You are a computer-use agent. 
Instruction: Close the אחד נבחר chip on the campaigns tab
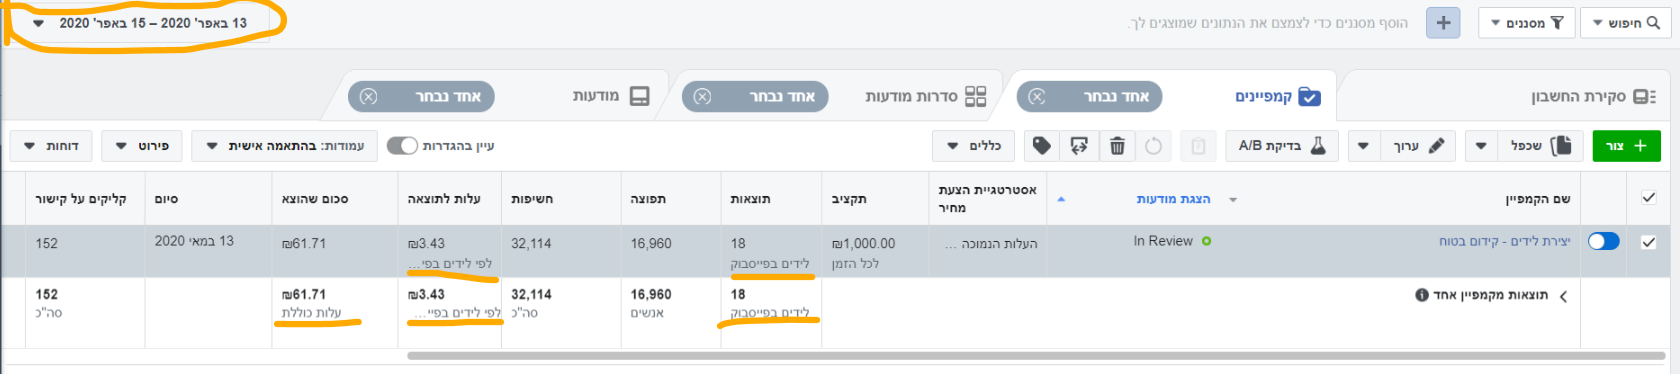(1037, 97)
